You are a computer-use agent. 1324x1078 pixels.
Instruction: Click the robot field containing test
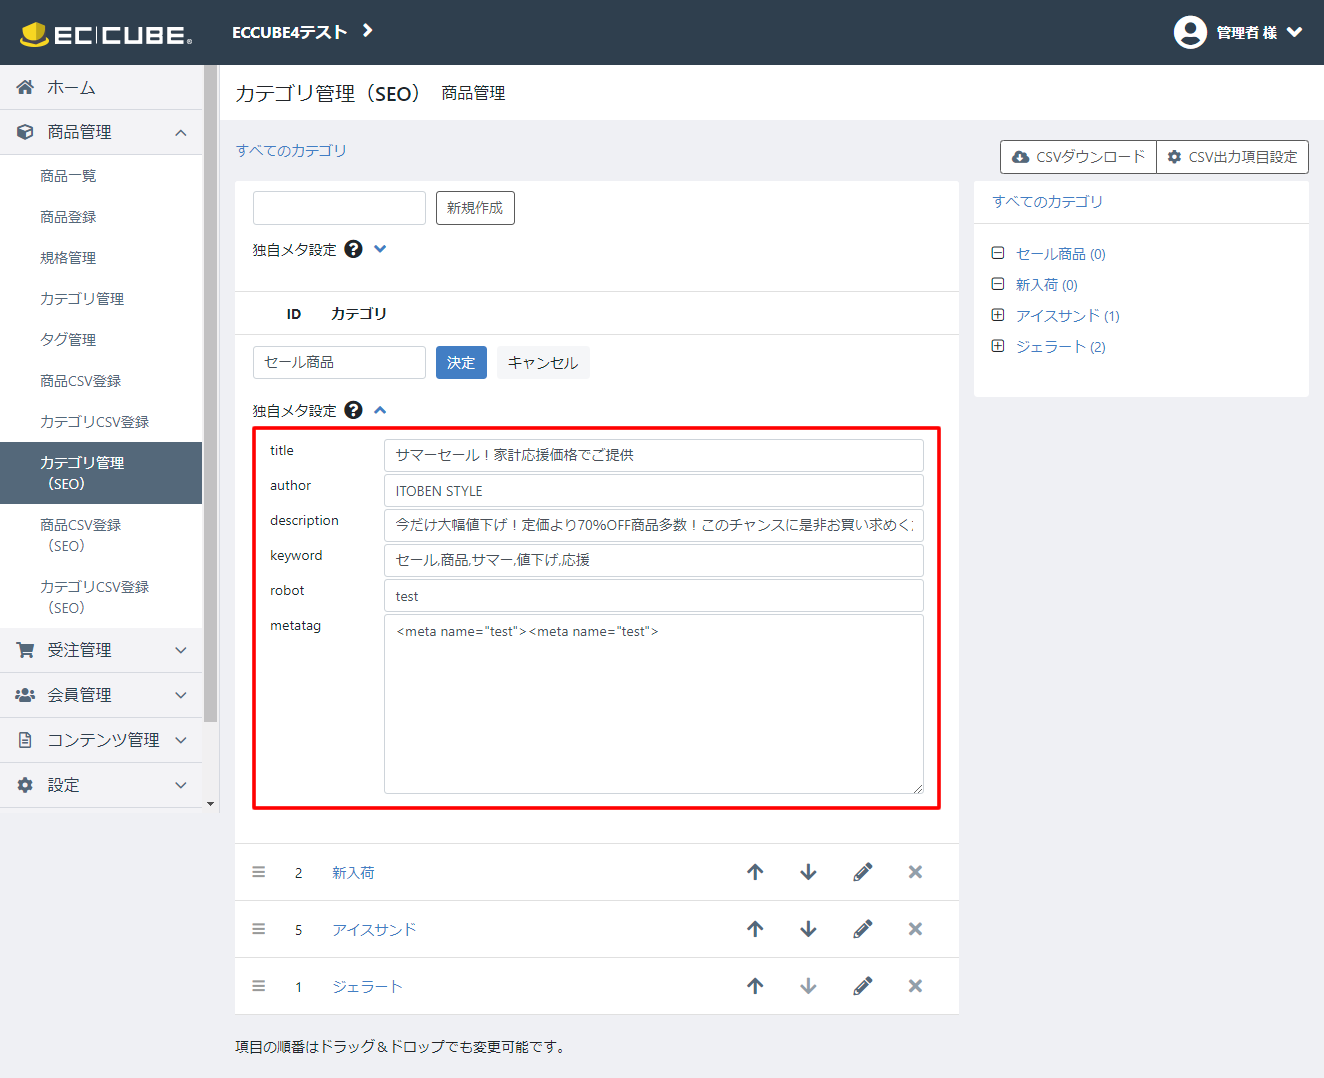tap(653, 595)
